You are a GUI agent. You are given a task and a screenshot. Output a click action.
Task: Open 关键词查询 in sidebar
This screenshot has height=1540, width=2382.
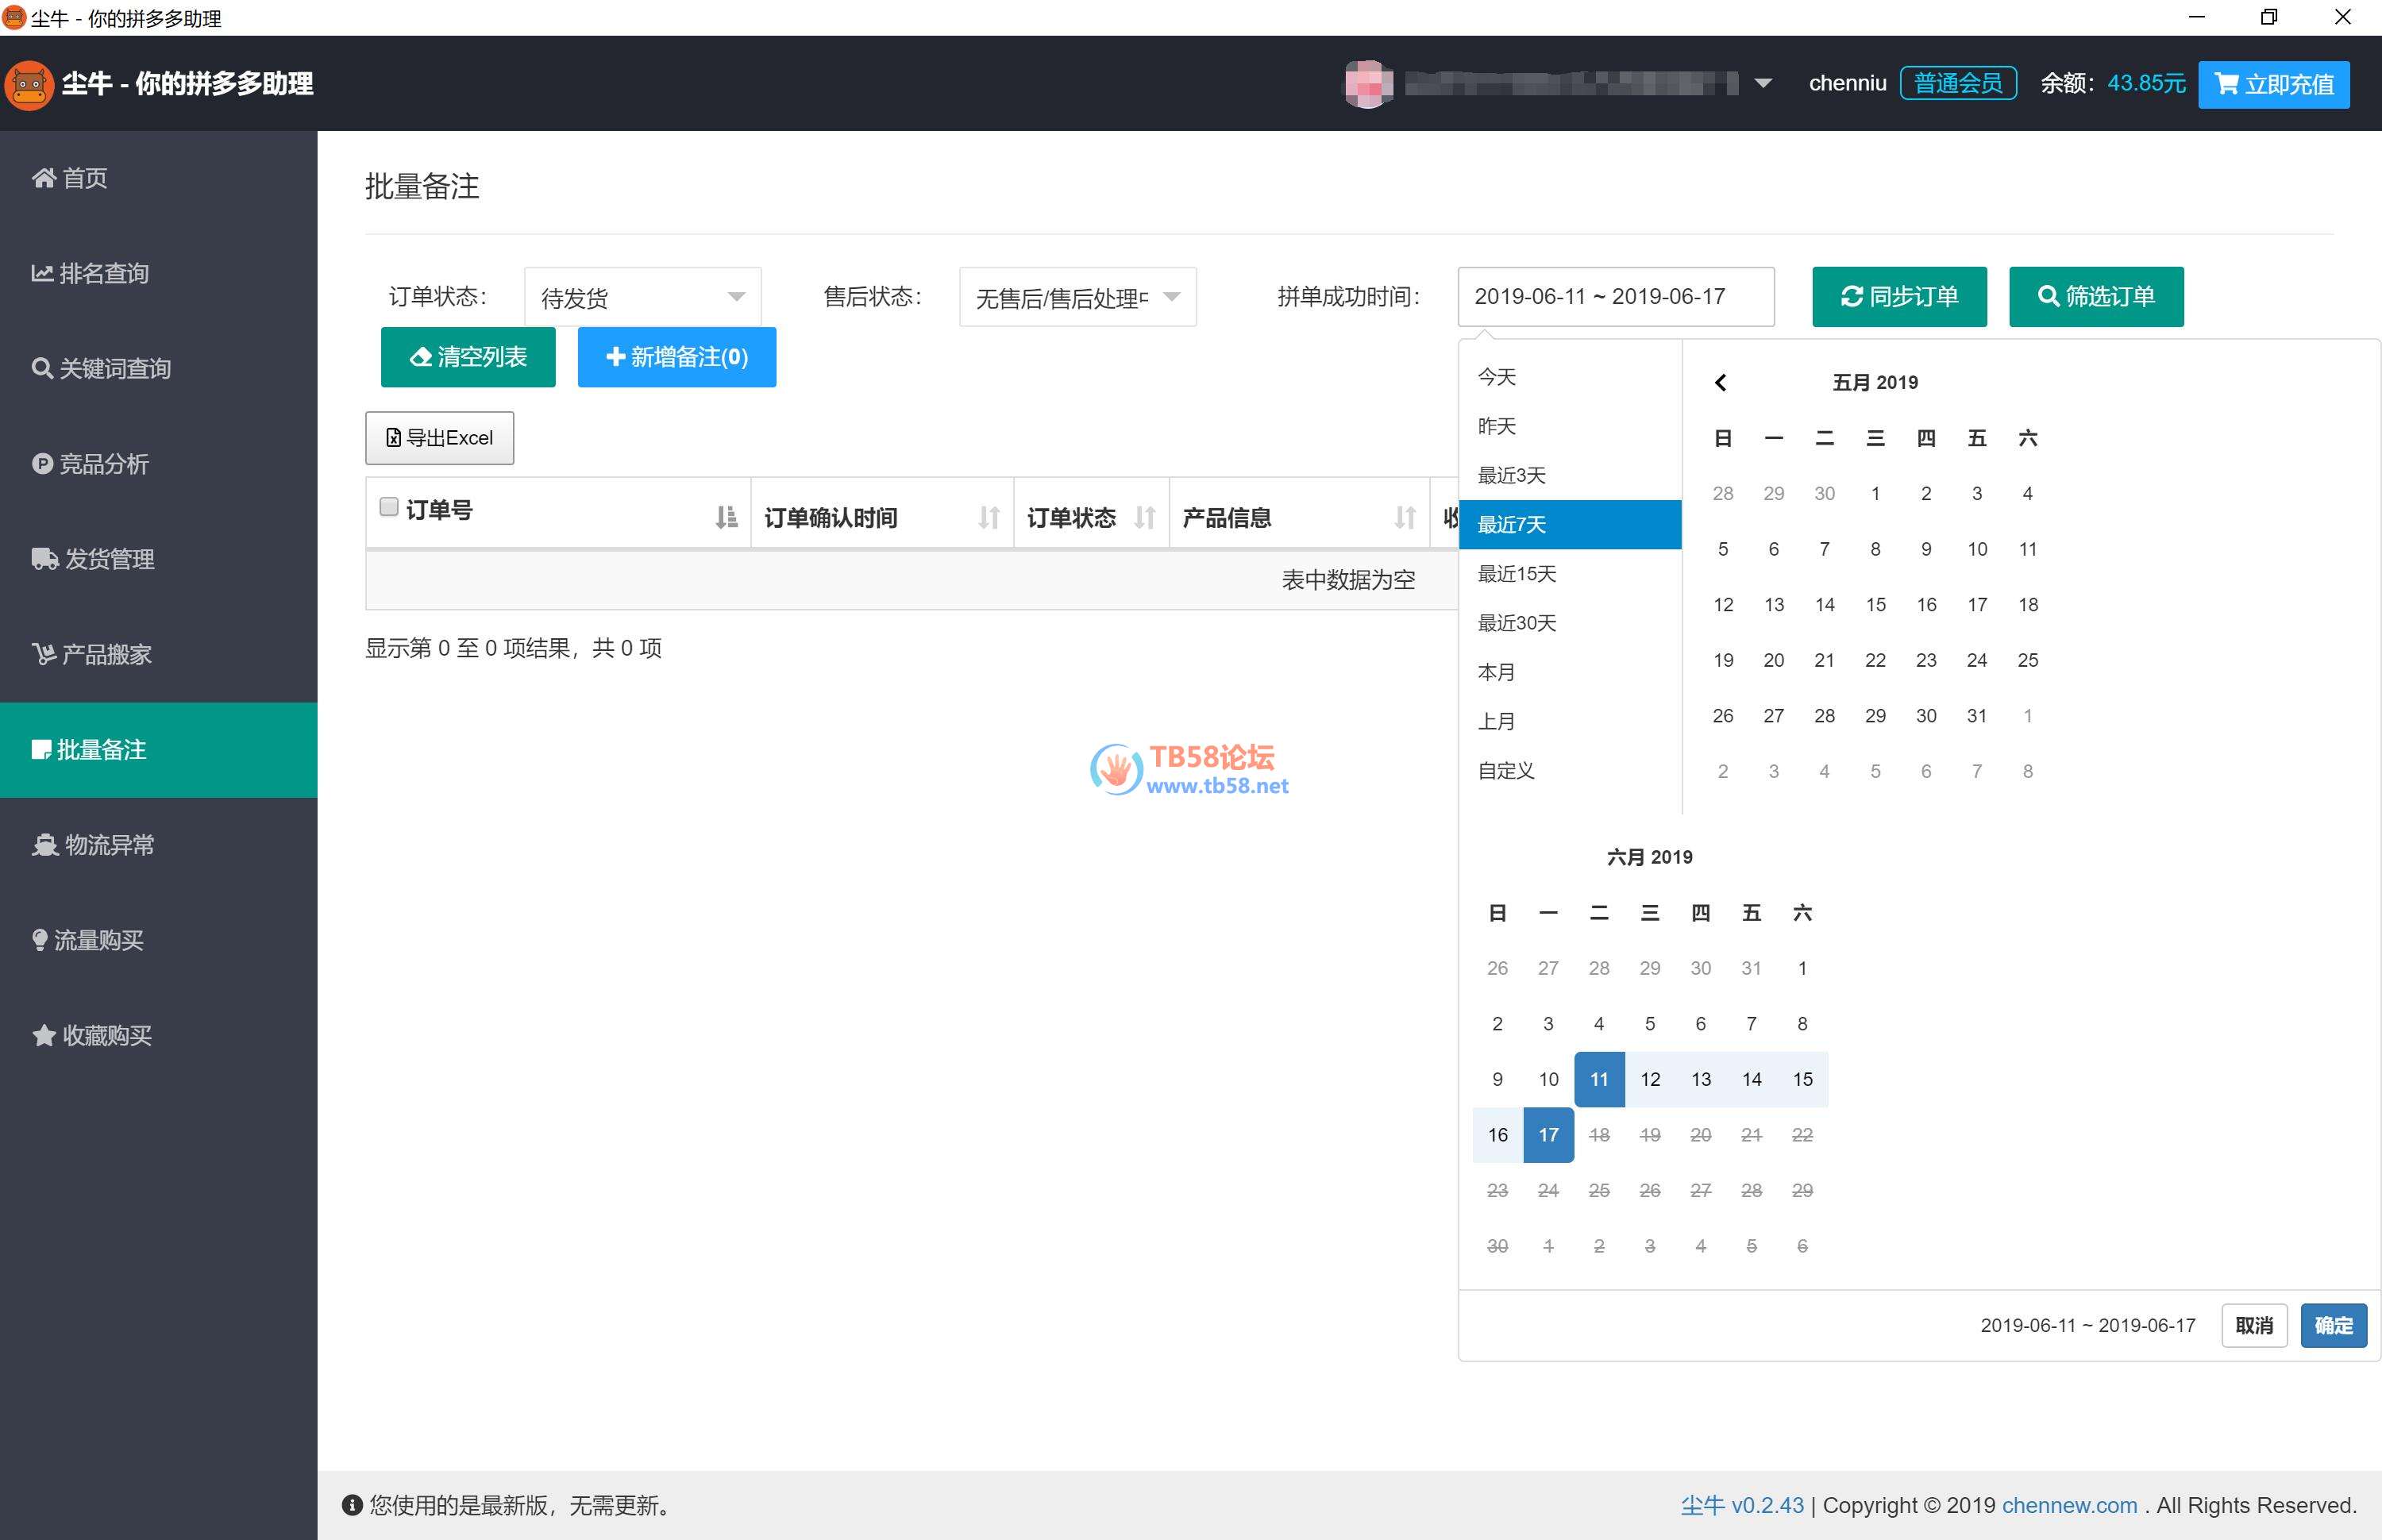point(159,369)
